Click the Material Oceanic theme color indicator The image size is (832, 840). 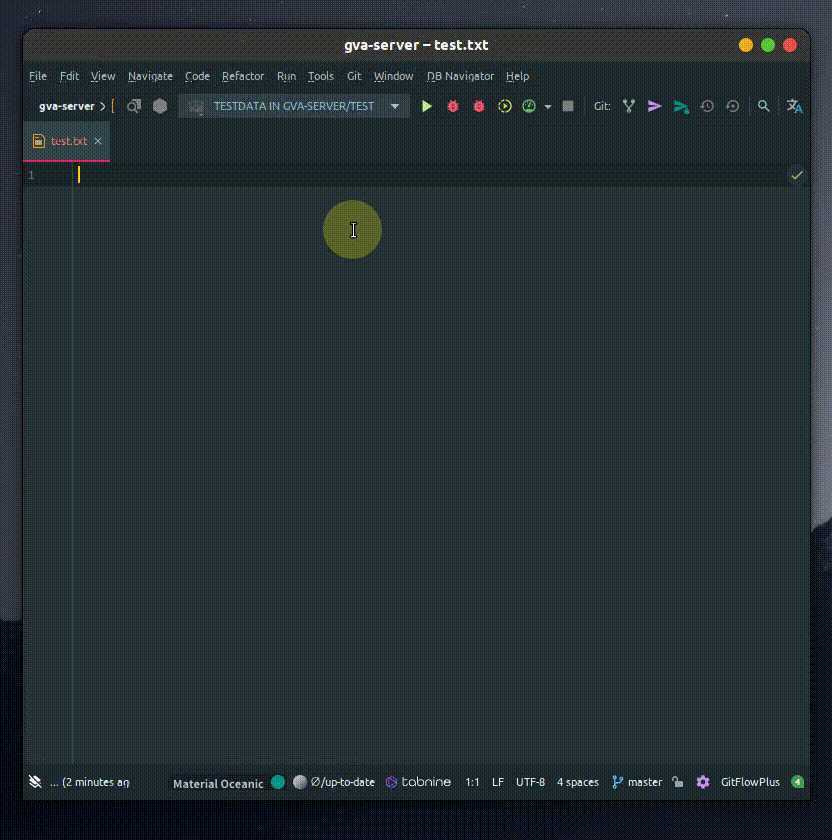[x=278, y=782]
